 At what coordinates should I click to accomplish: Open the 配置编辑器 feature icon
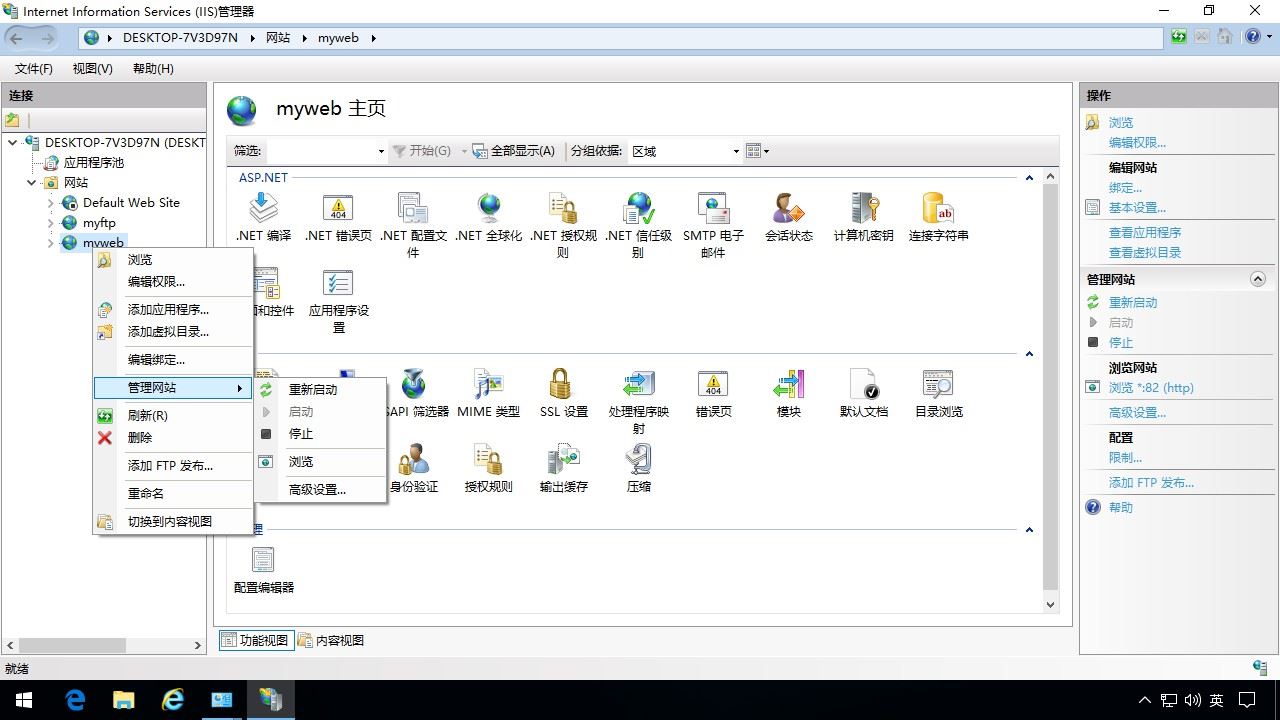coord(263,570)
